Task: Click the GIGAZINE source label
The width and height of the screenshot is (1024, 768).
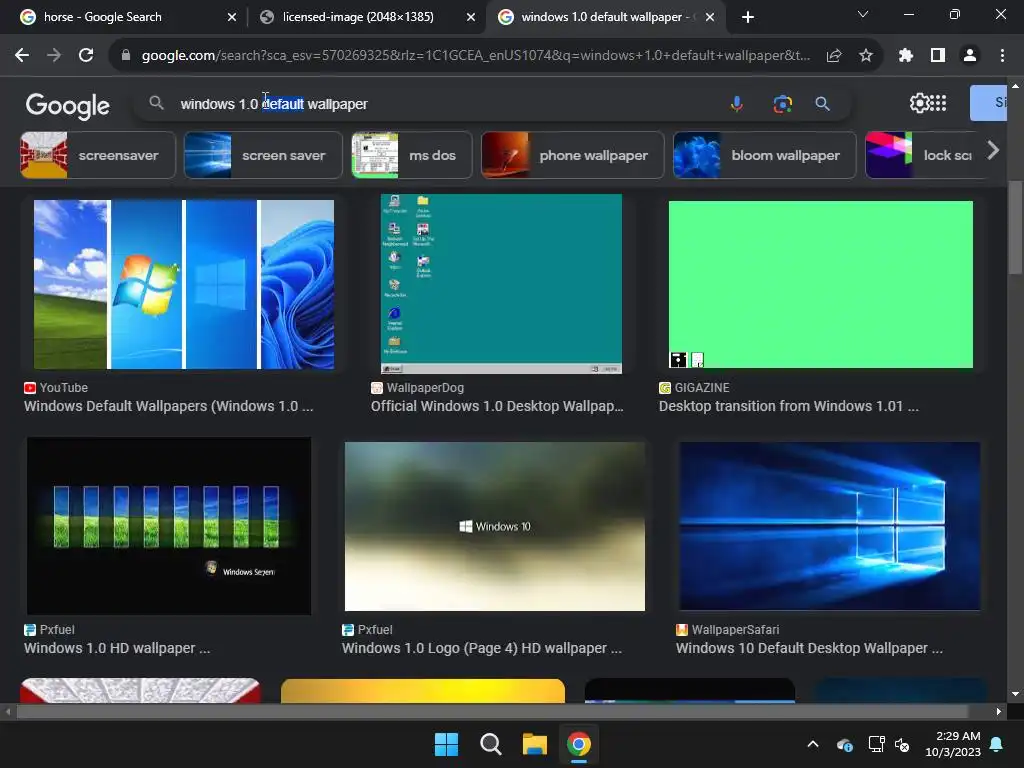Action: 702,387
